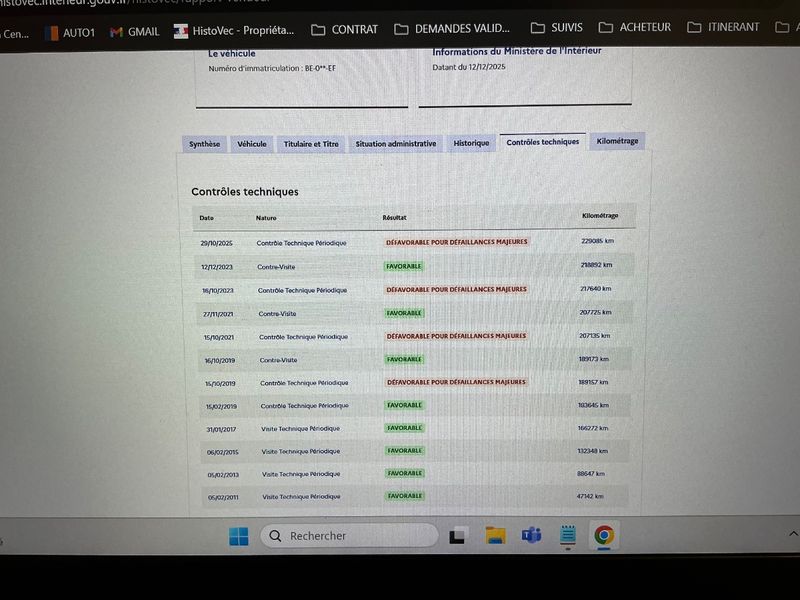Open File Explorer from the taskbar
This screenshot has height=600, width=800.
(495, 535)
